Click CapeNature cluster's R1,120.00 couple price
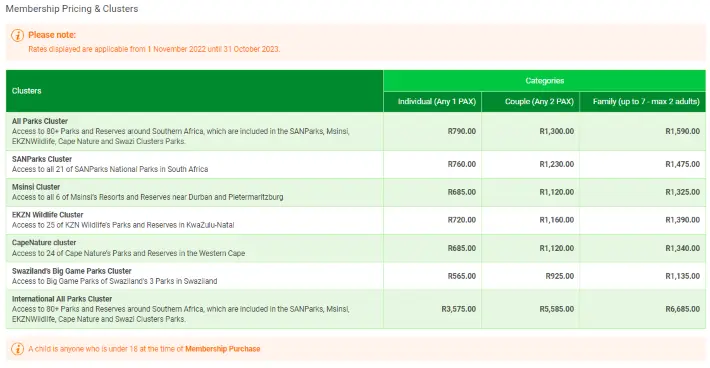Viewport: 710px width, 368px height. pos(556,249)
